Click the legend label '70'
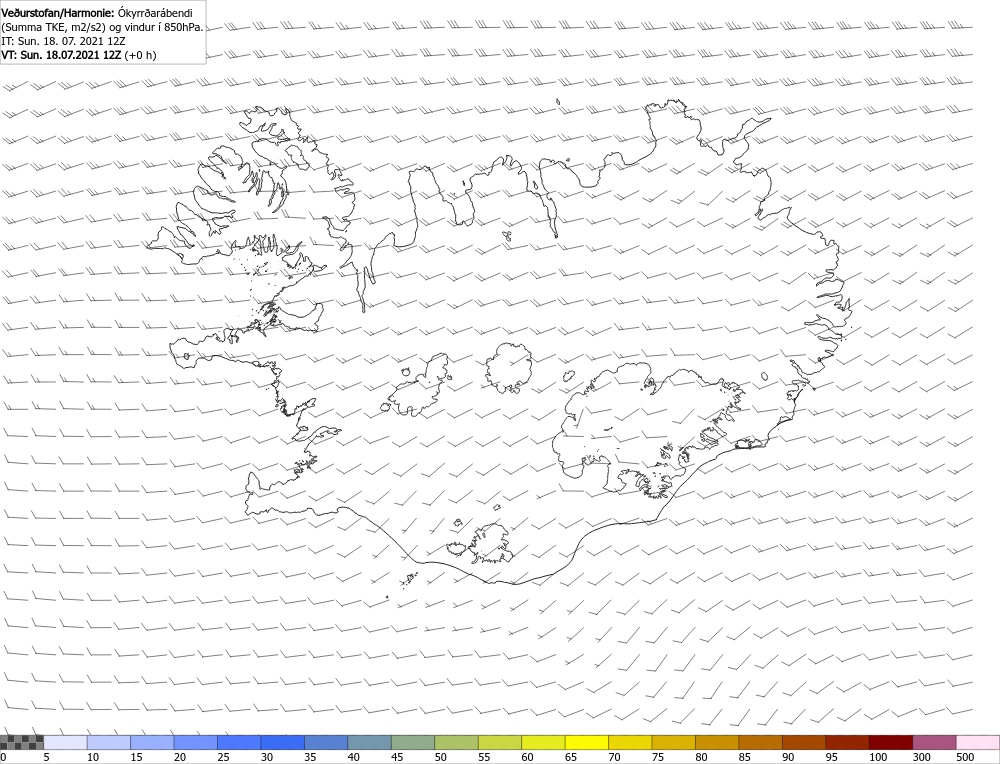This screenshot has width=1000, height=764. 615,757
